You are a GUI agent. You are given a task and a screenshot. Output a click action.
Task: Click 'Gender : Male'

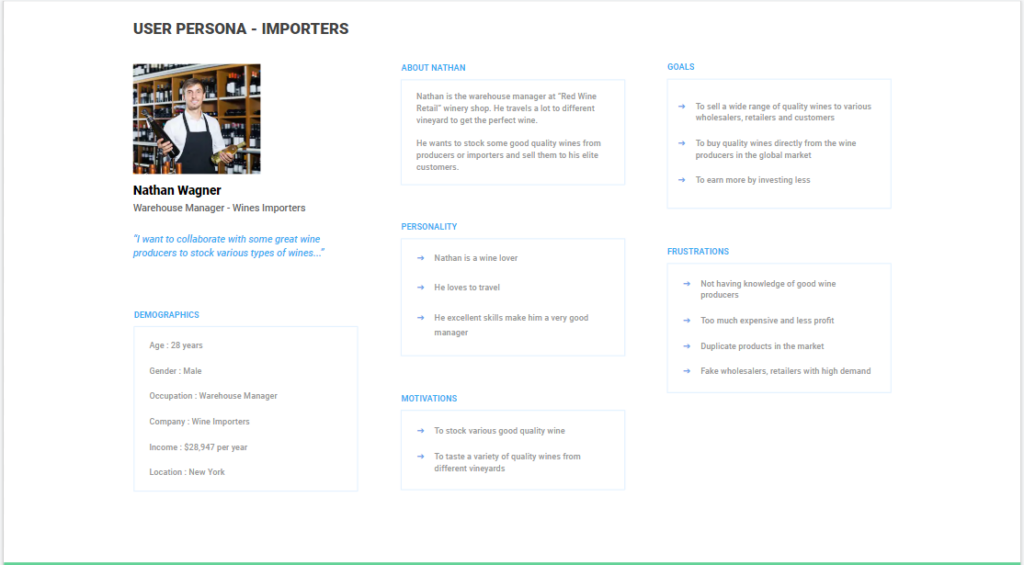pos(175,370)
